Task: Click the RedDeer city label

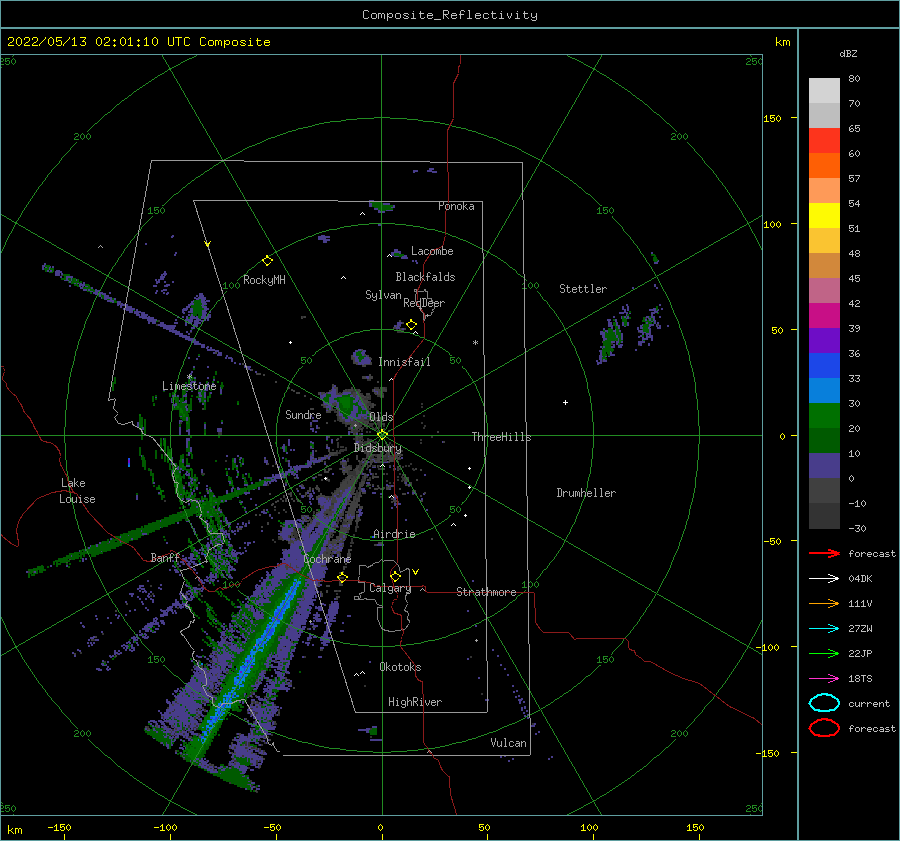Action: 424,303
